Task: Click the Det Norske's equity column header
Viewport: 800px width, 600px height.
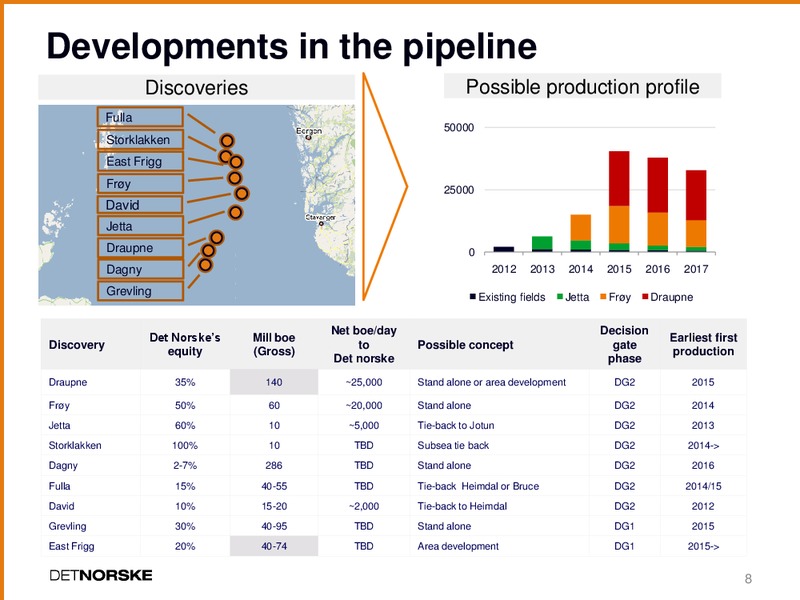Action: [x=185, y=344]
